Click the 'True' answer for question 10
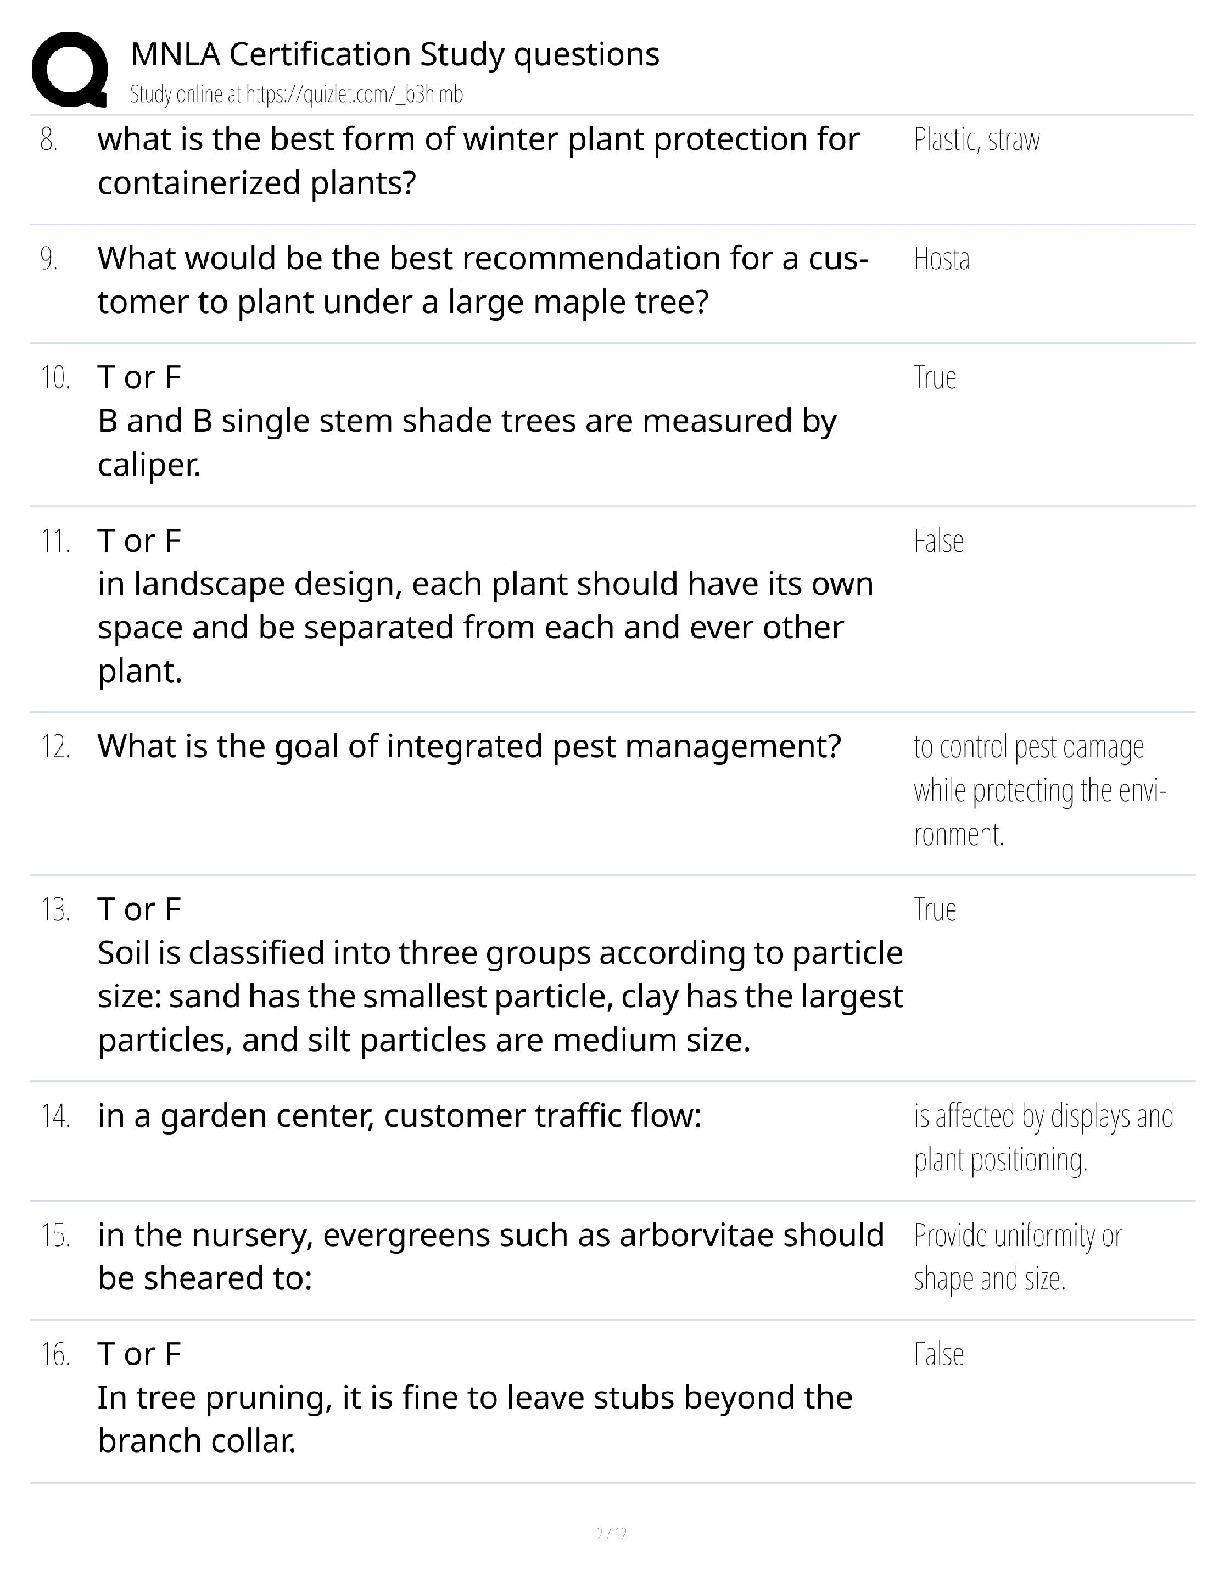This screenshot has height=1584, width=1224. pyautogui.click(x=935, y=377)
